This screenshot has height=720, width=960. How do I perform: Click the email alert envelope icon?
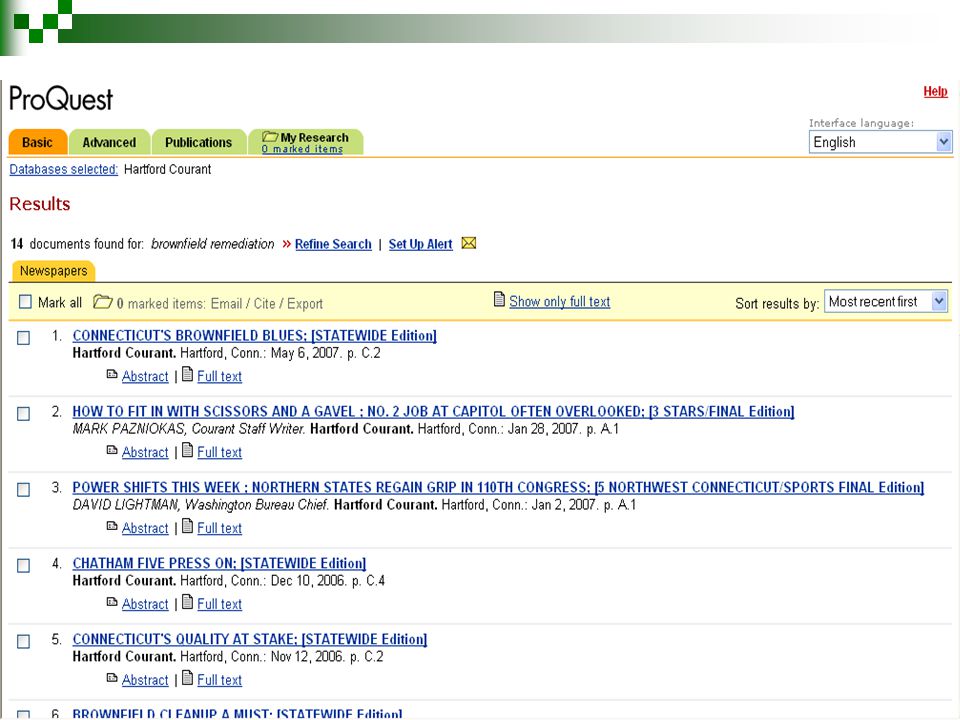point(468,243)
